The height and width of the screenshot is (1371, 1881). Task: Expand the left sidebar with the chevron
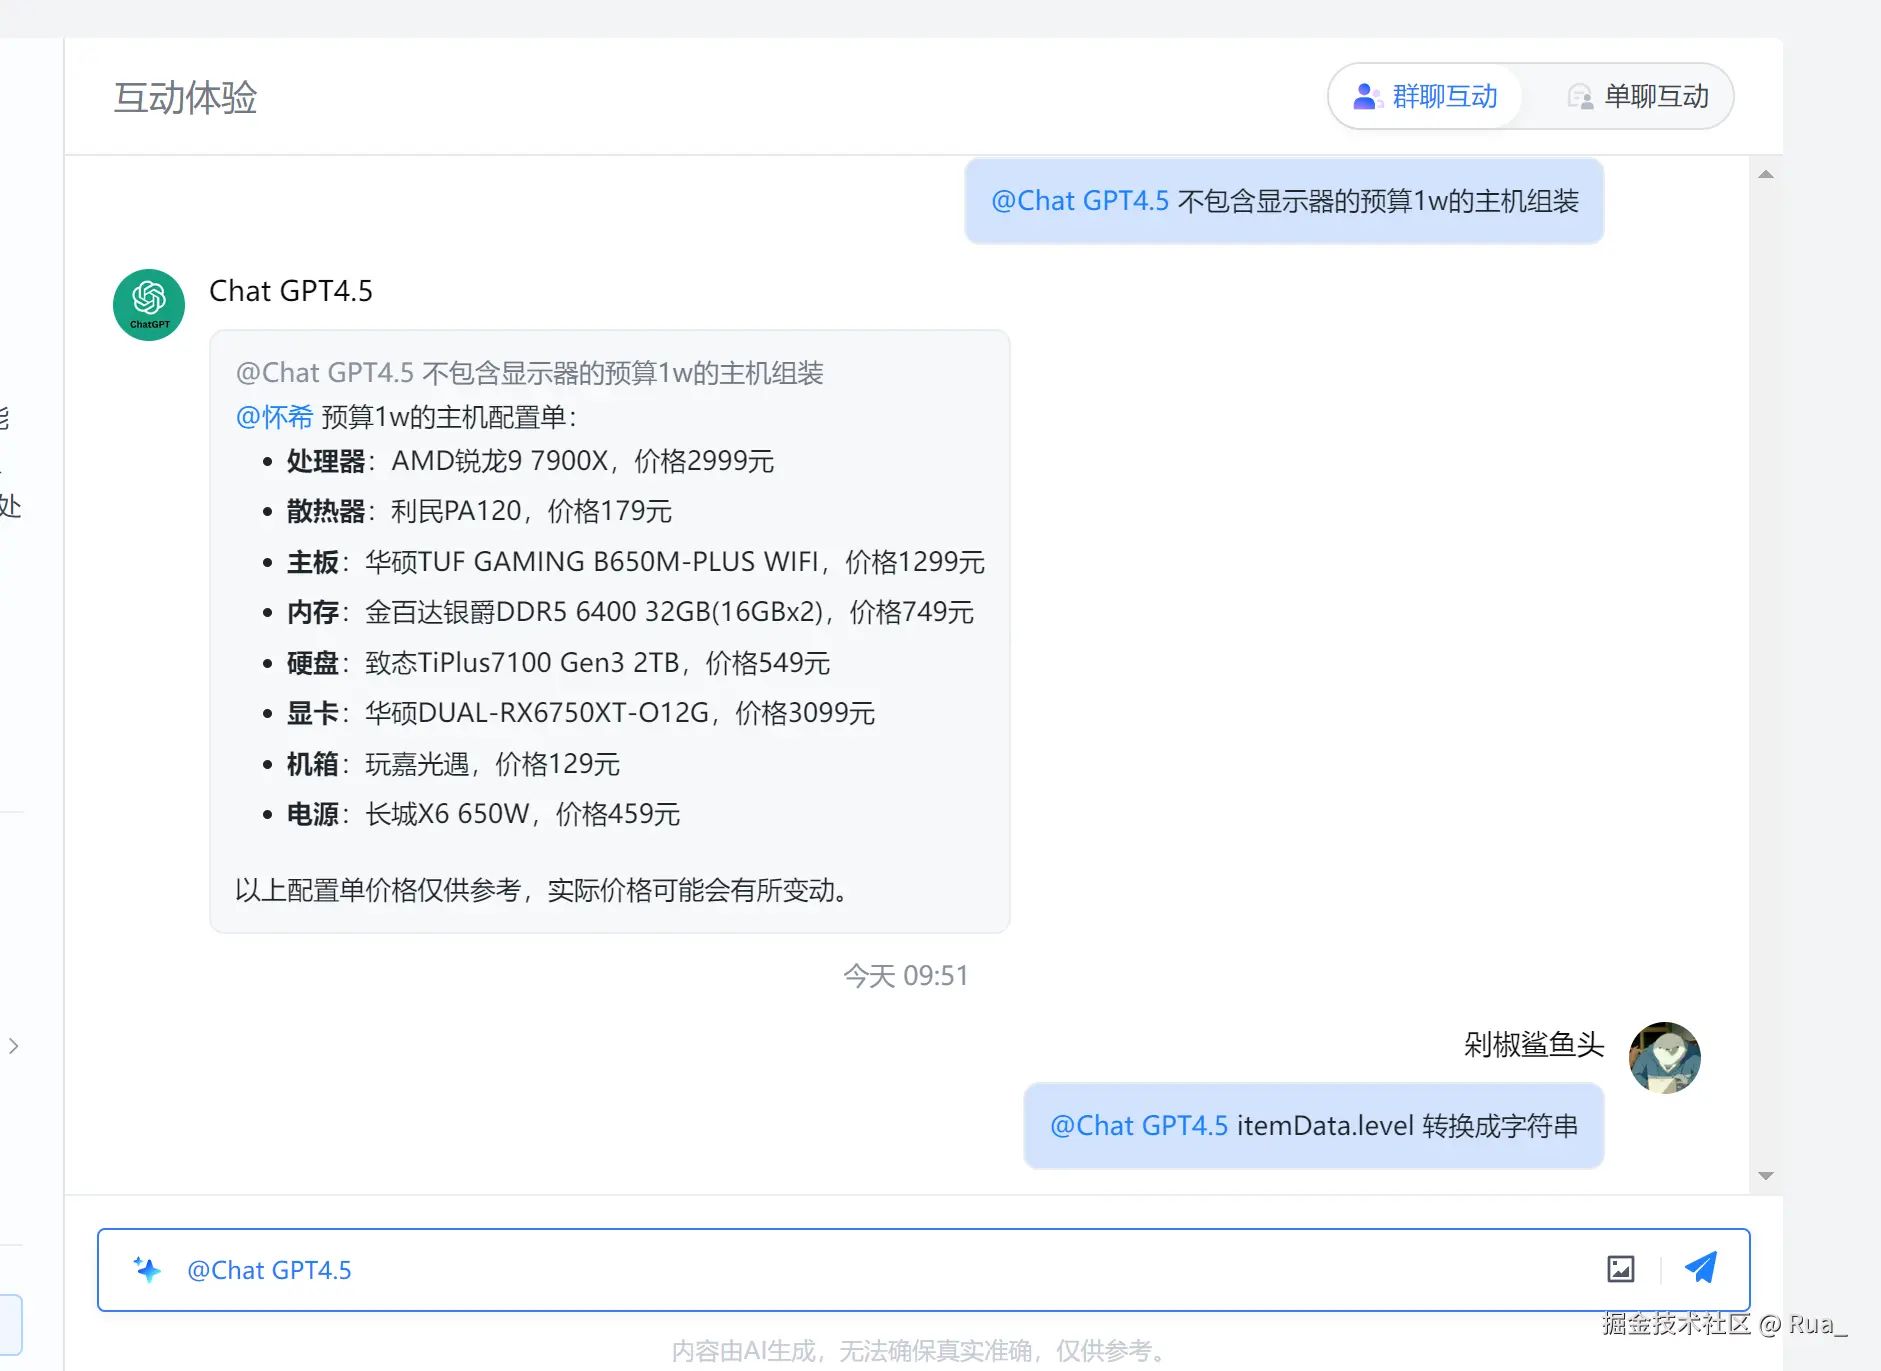[x=14, y=1046]
